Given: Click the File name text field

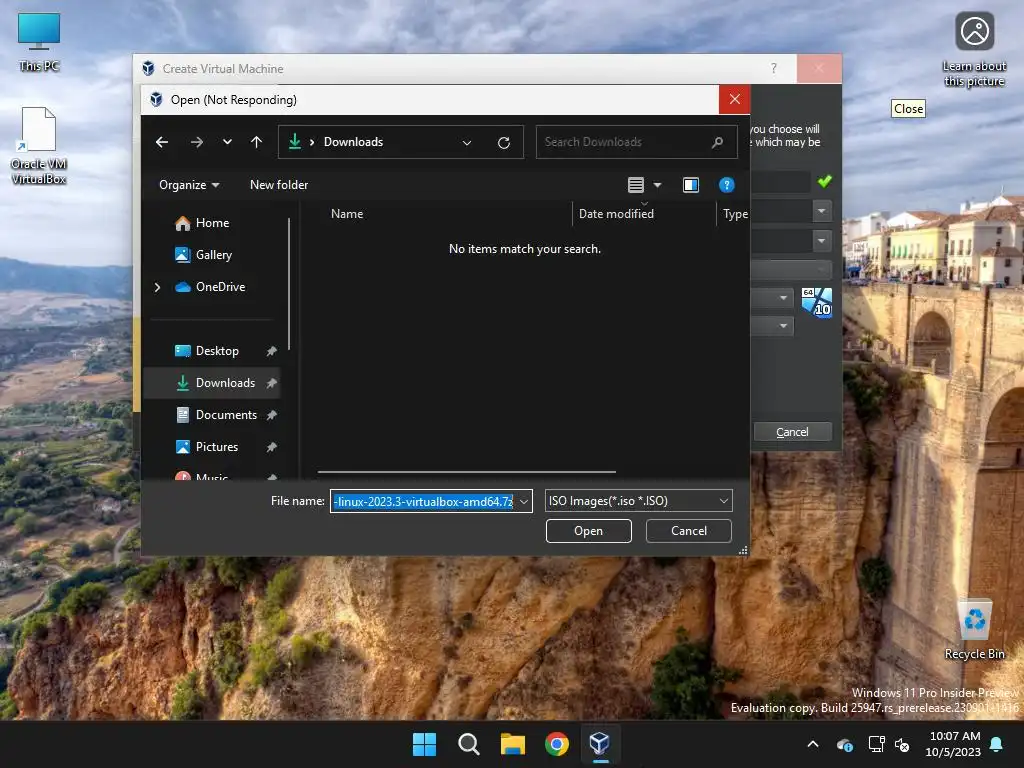Looking at the screenshot, I should [x=423, y=501].
